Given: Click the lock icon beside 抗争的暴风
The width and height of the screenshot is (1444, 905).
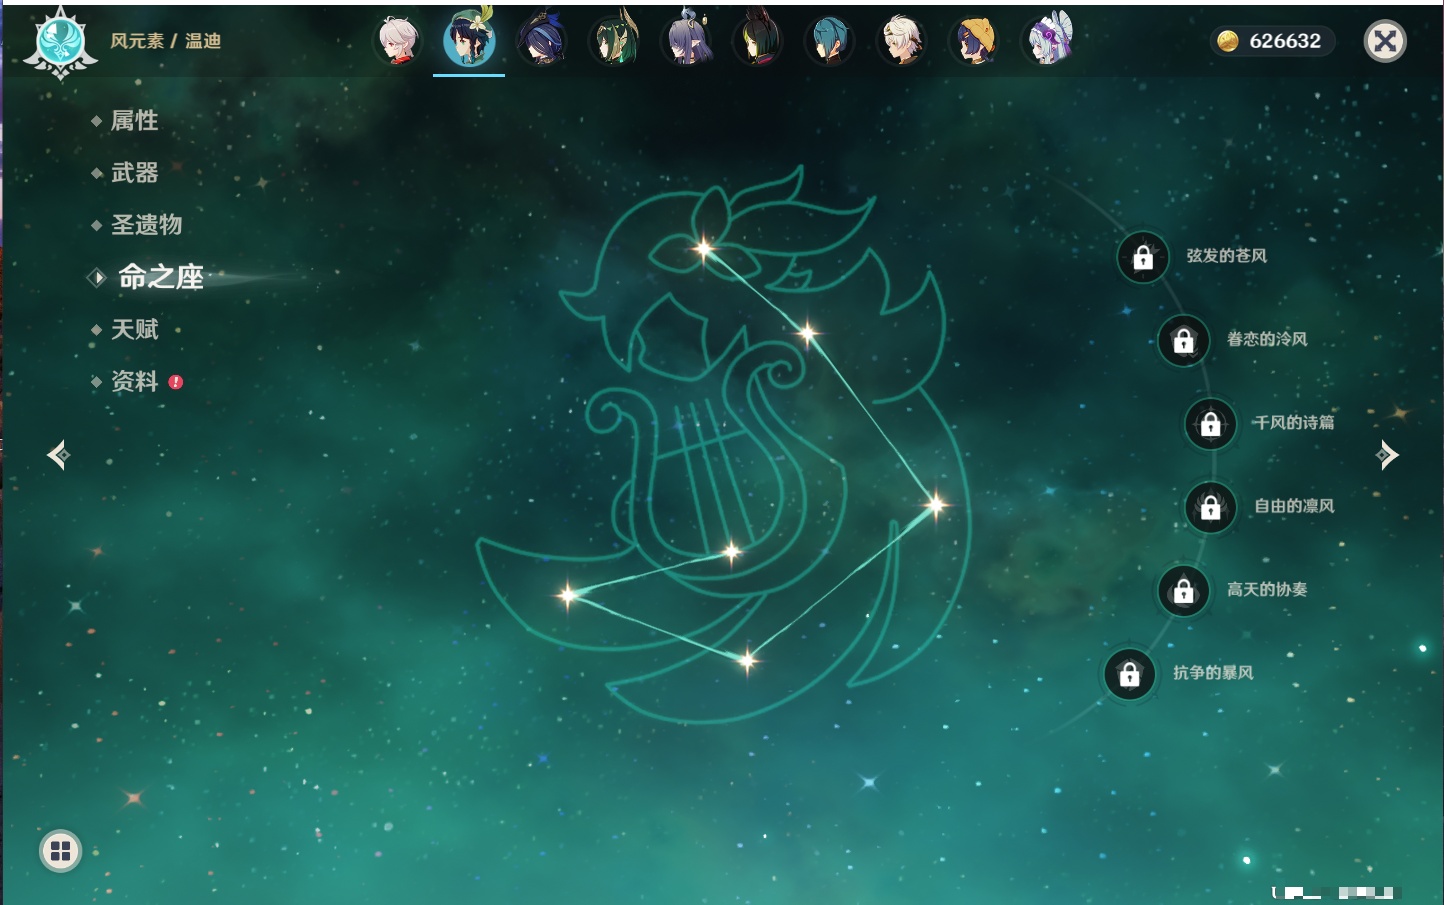Looking at the screenshot, I should point(1129,674).
